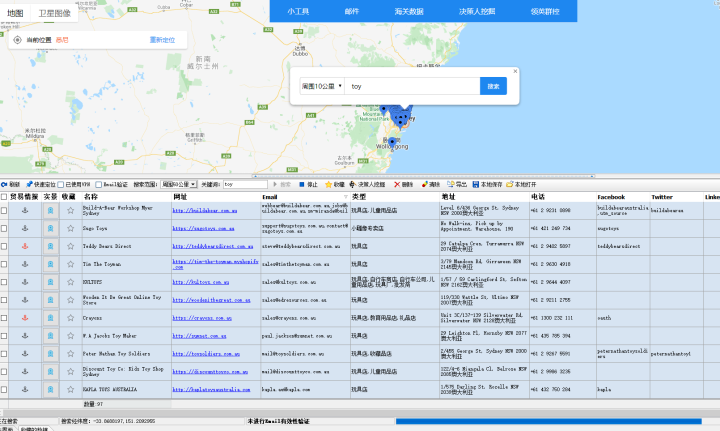Click the 刷新 refresh toolbar icon
The image size is (720, 431).
pyautogui.click(x=4, y=185)
